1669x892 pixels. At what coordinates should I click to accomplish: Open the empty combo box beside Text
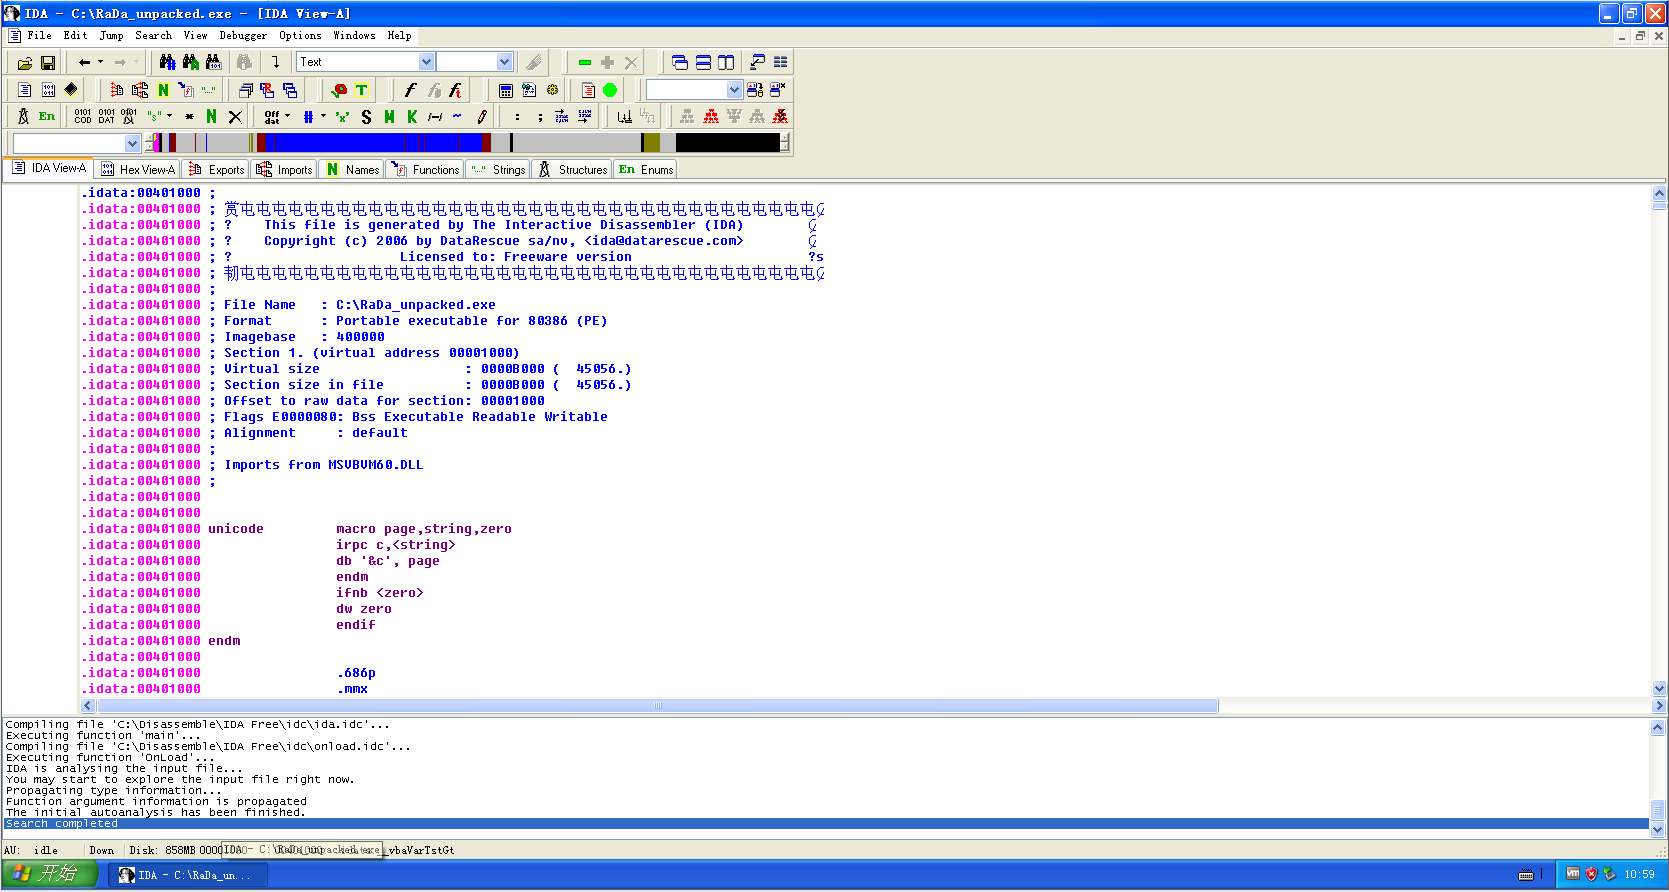(x=475, y=62)
